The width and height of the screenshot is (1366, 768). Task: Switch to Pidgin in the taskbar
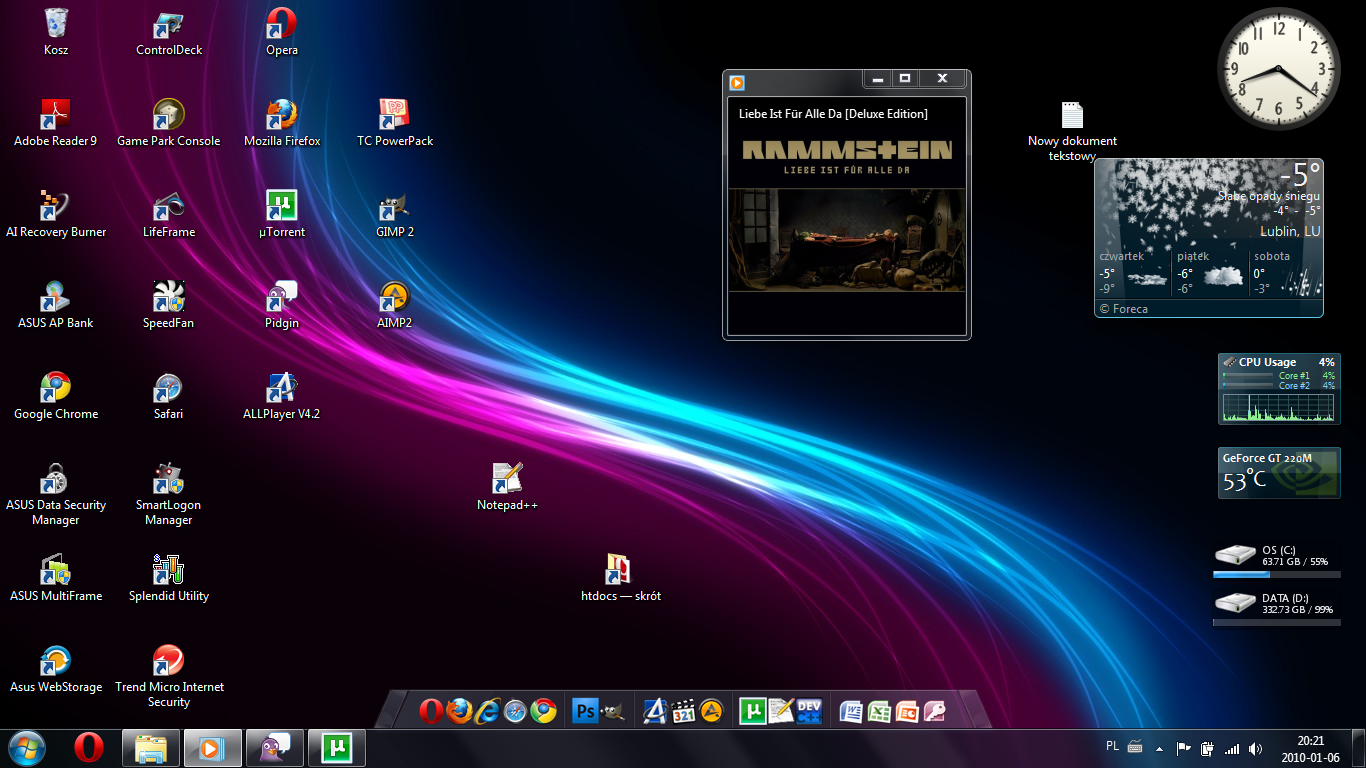pos(273,747)
